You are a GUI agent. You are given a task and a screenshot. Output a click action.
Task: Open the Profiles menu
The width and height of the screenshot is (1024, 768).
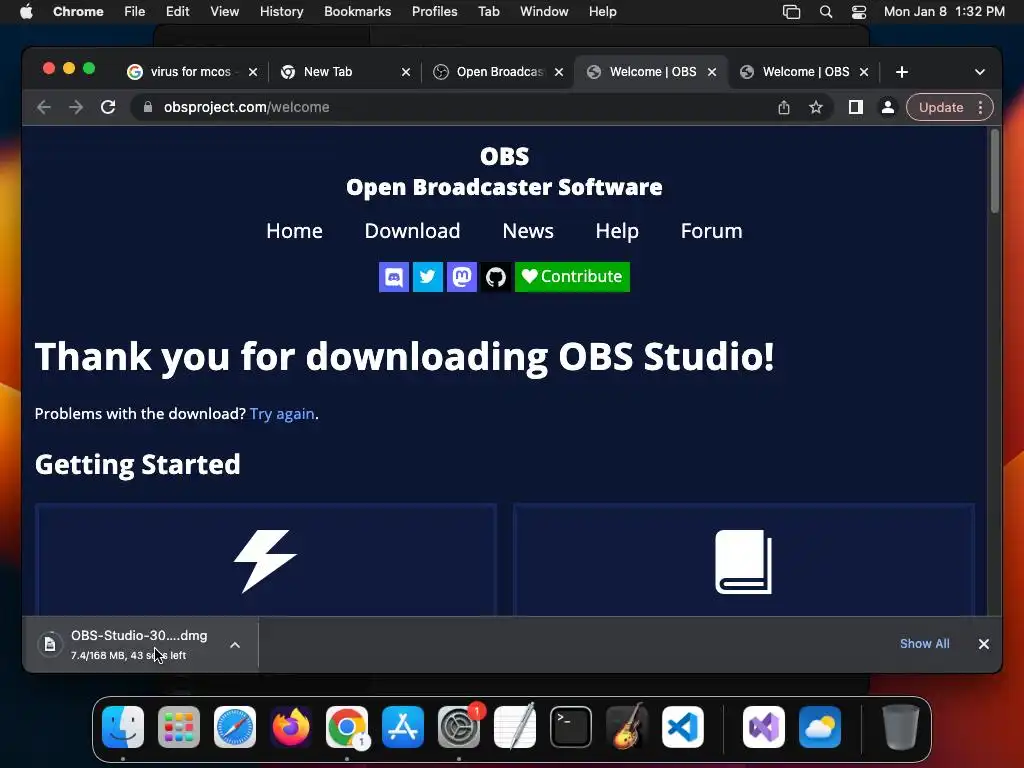(434, 12)
